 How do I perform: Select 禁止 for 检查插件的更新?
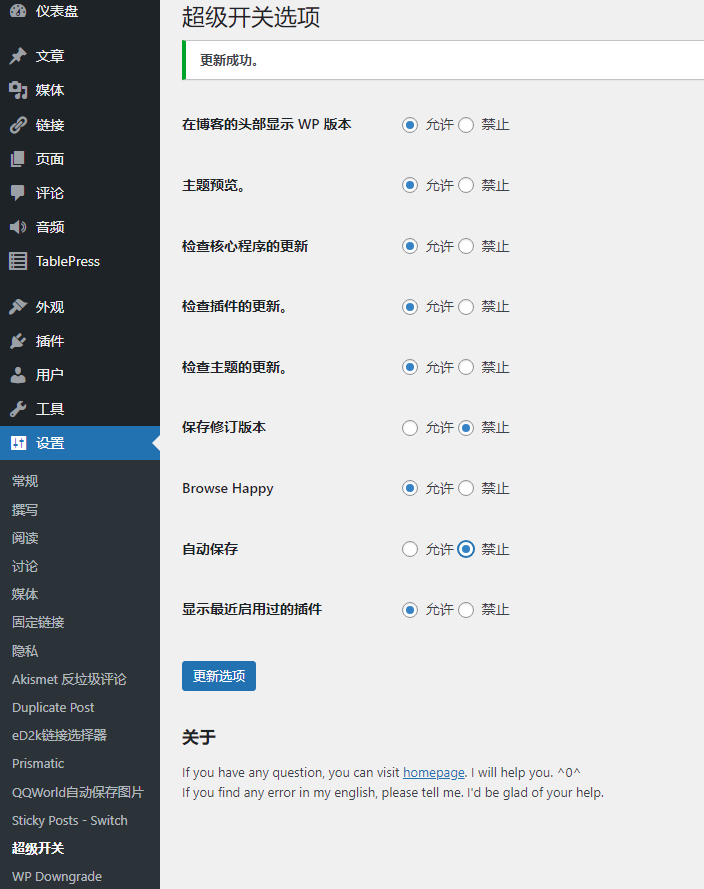pyautogui.click(x=466, y=307)
